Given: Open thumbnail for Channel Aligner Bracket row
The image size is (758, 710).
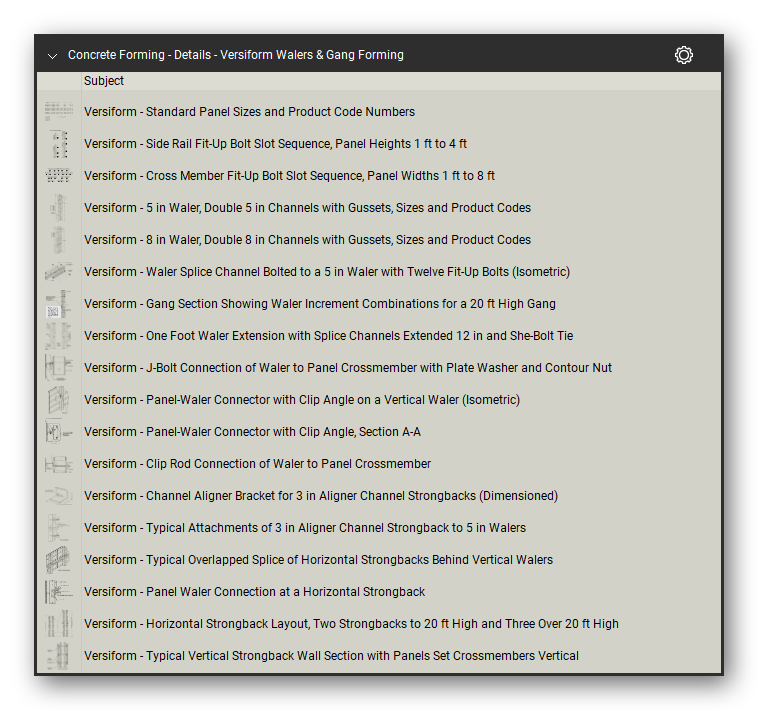Looking at the screenshot, I should click(x=59, y=495).
